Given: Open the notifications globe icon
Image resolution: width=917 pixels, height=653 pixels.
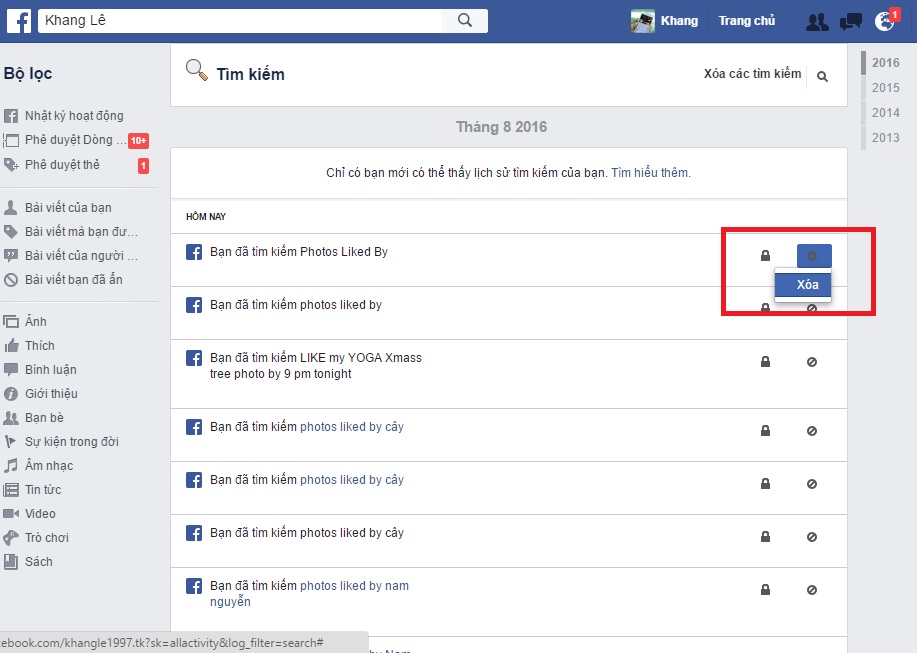Looking at the screenshot, I should coord(882,20).
